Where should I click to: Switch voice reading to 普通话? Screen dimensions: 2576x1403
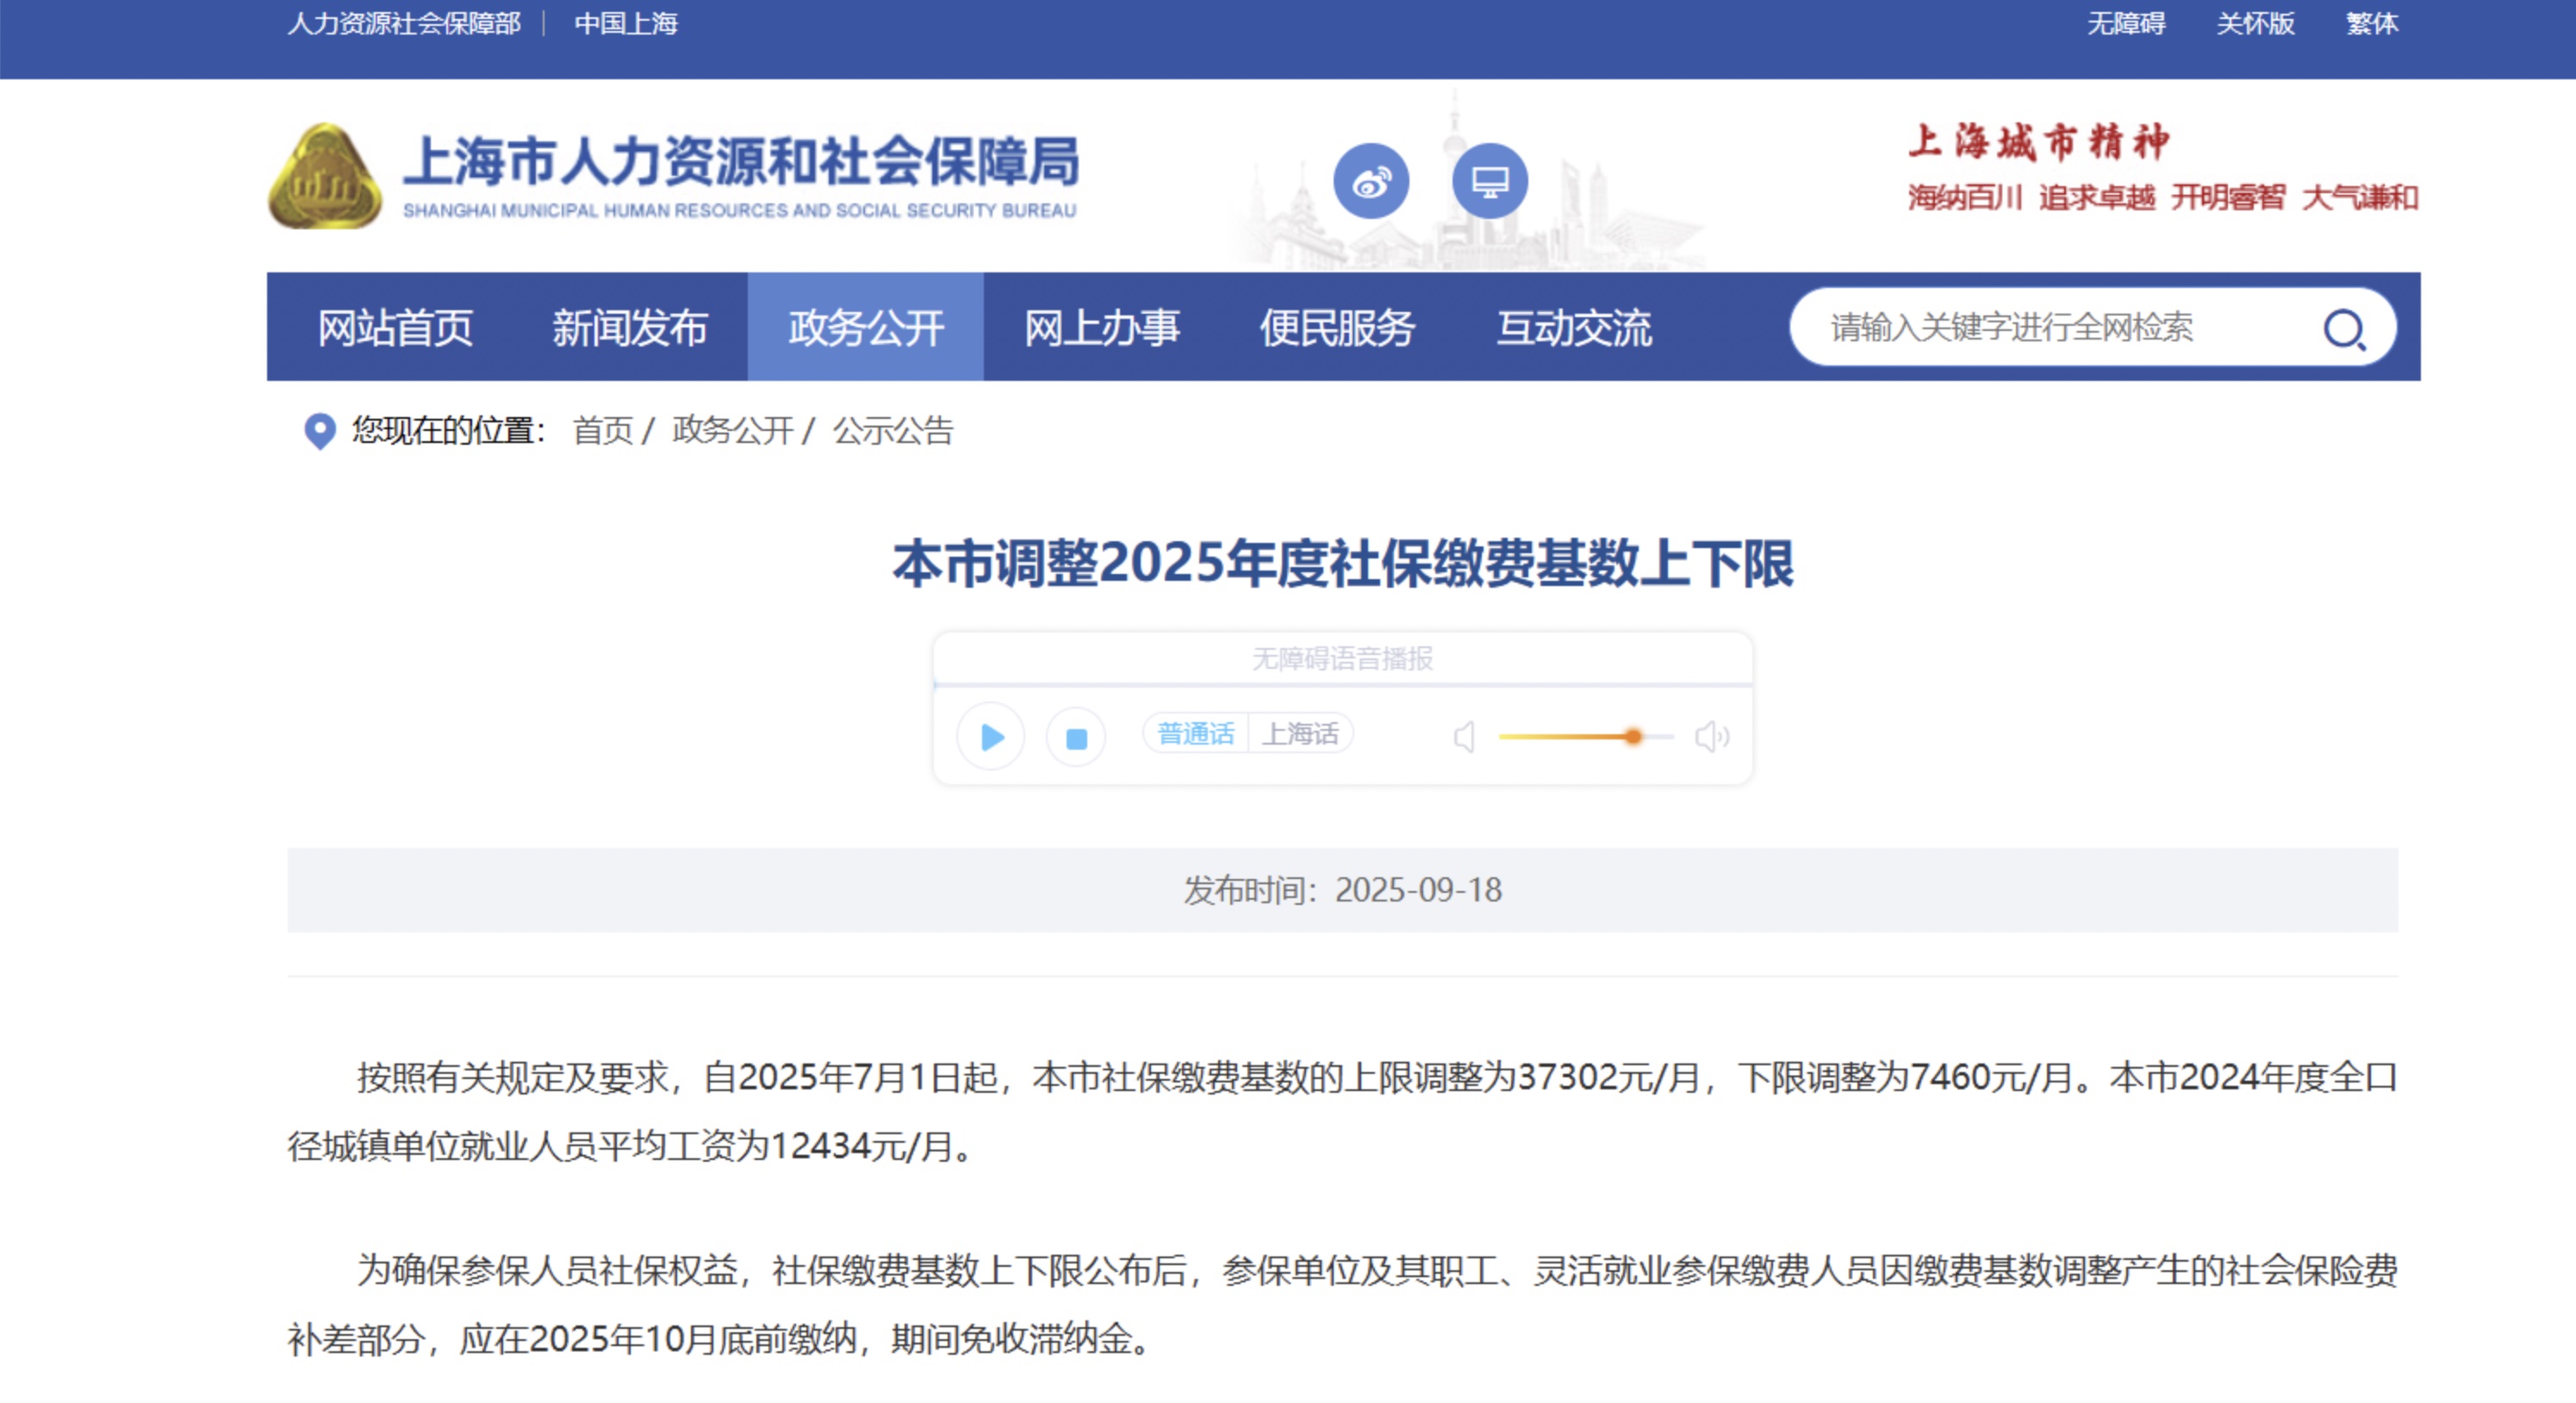1195,734
